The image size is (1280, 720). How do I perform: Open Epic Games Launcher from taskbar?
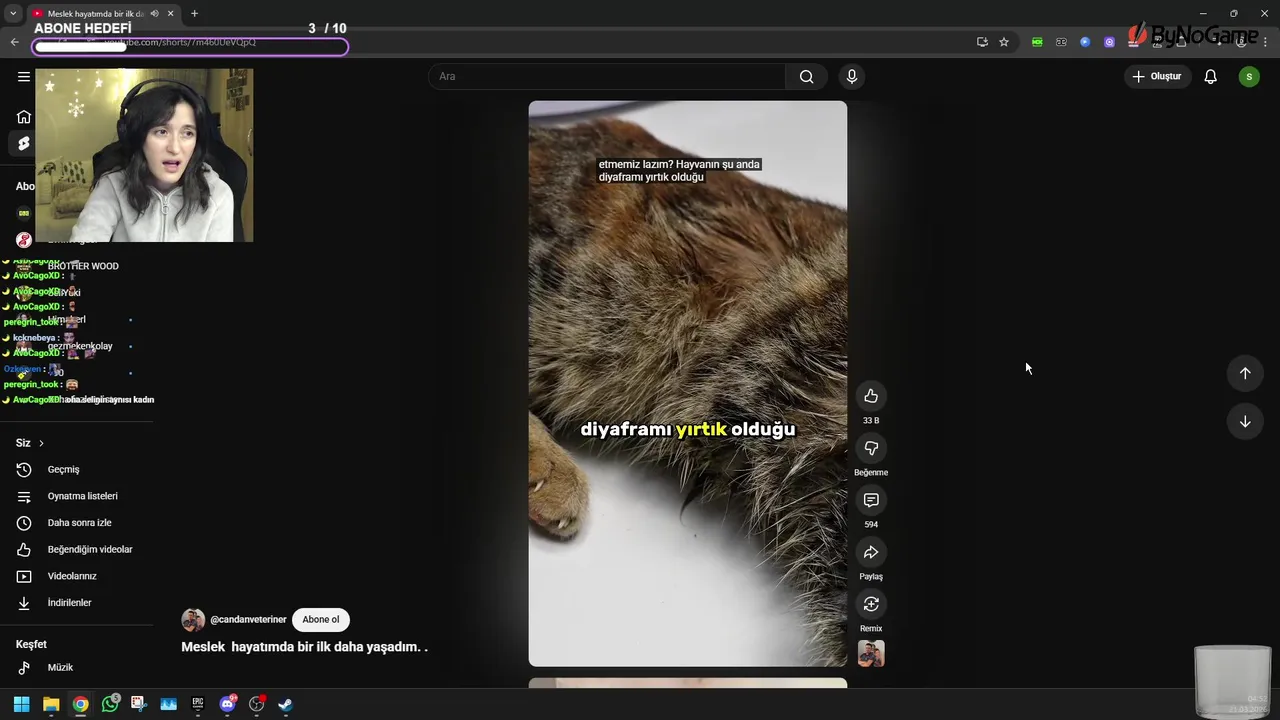198,704
